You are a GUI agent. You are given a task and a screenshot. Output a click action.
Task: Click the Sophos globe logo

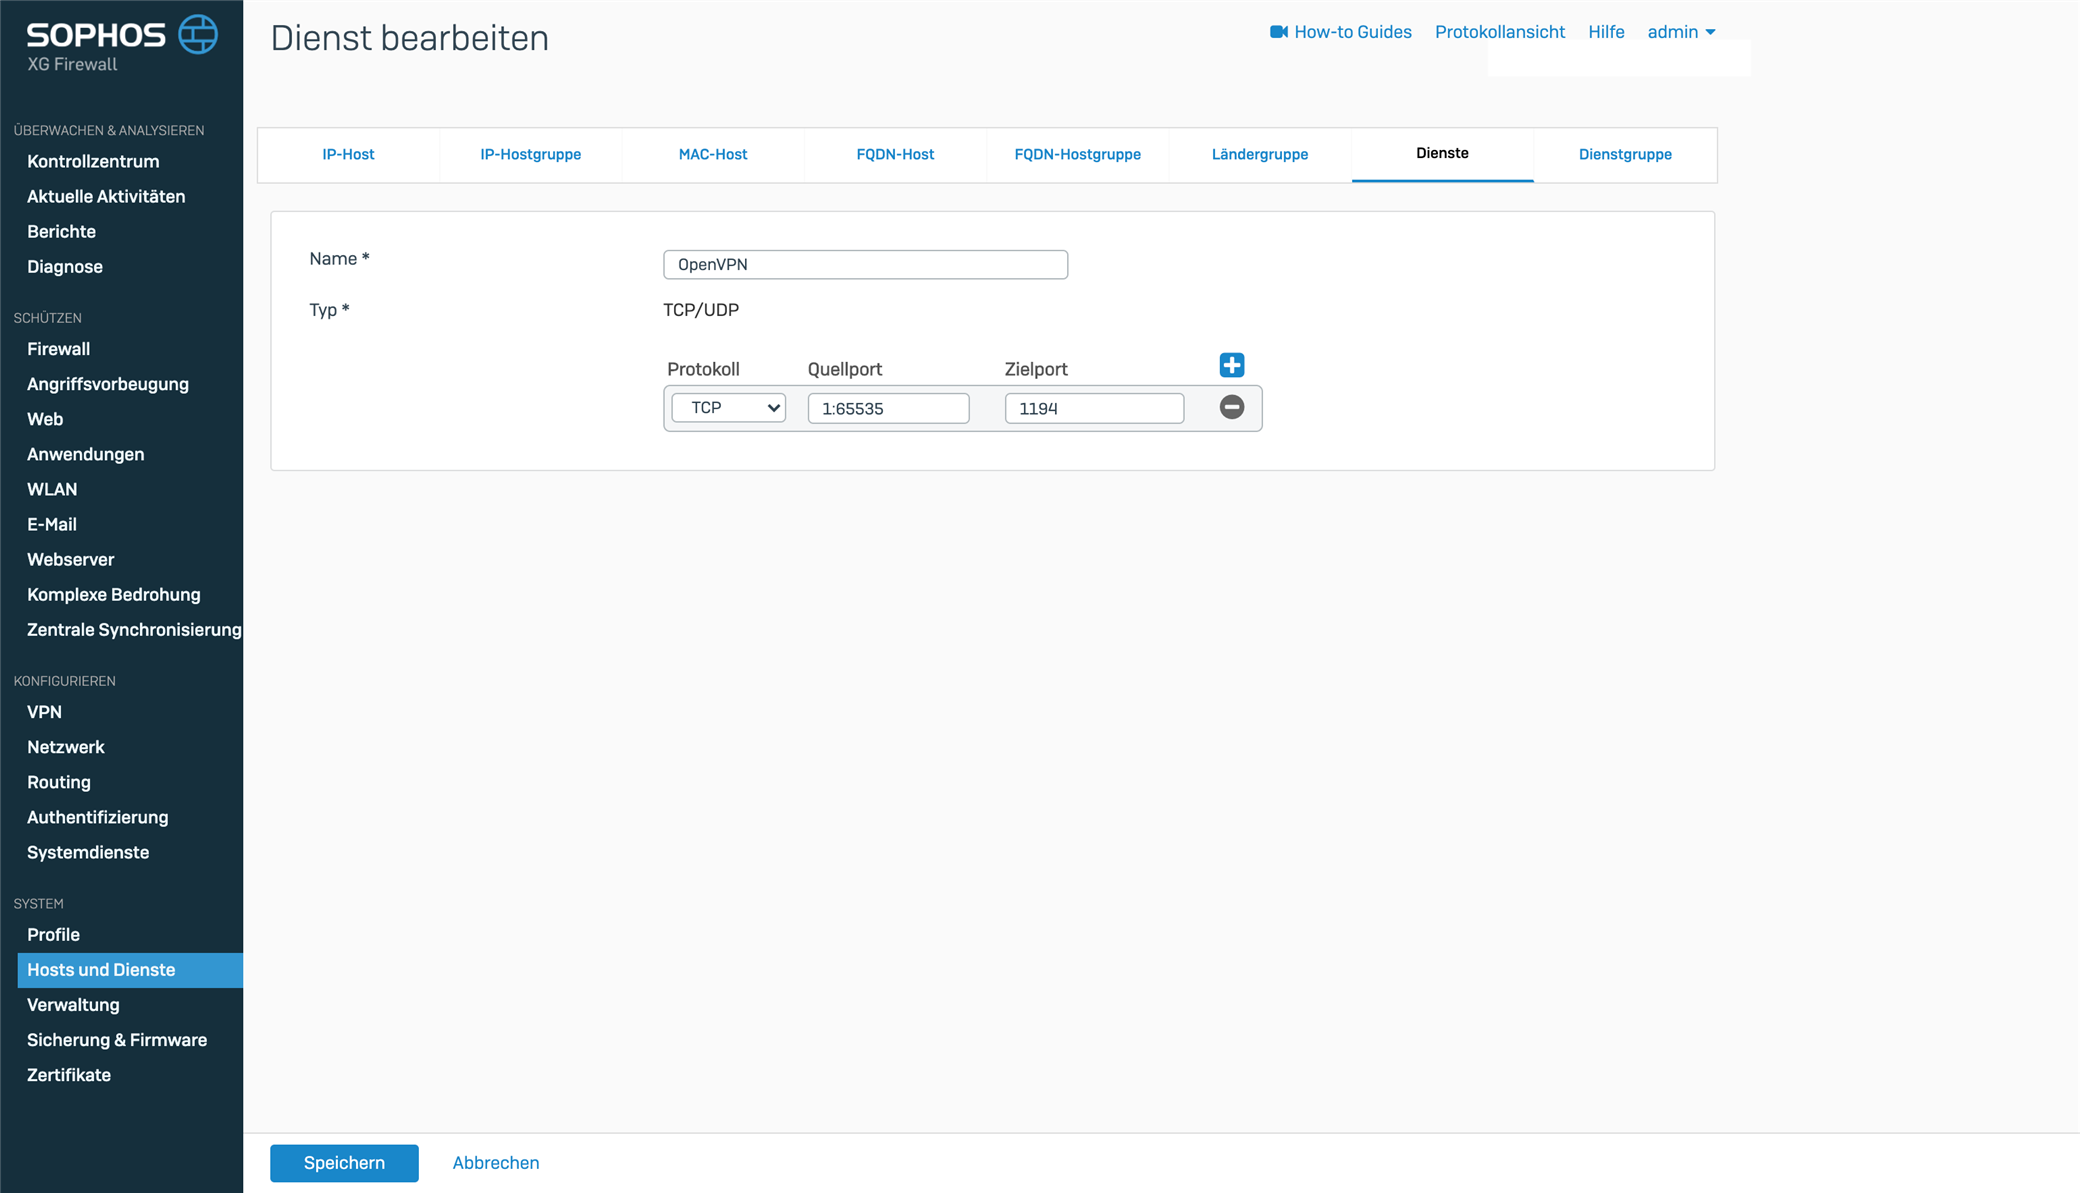[x=198, y=35]
